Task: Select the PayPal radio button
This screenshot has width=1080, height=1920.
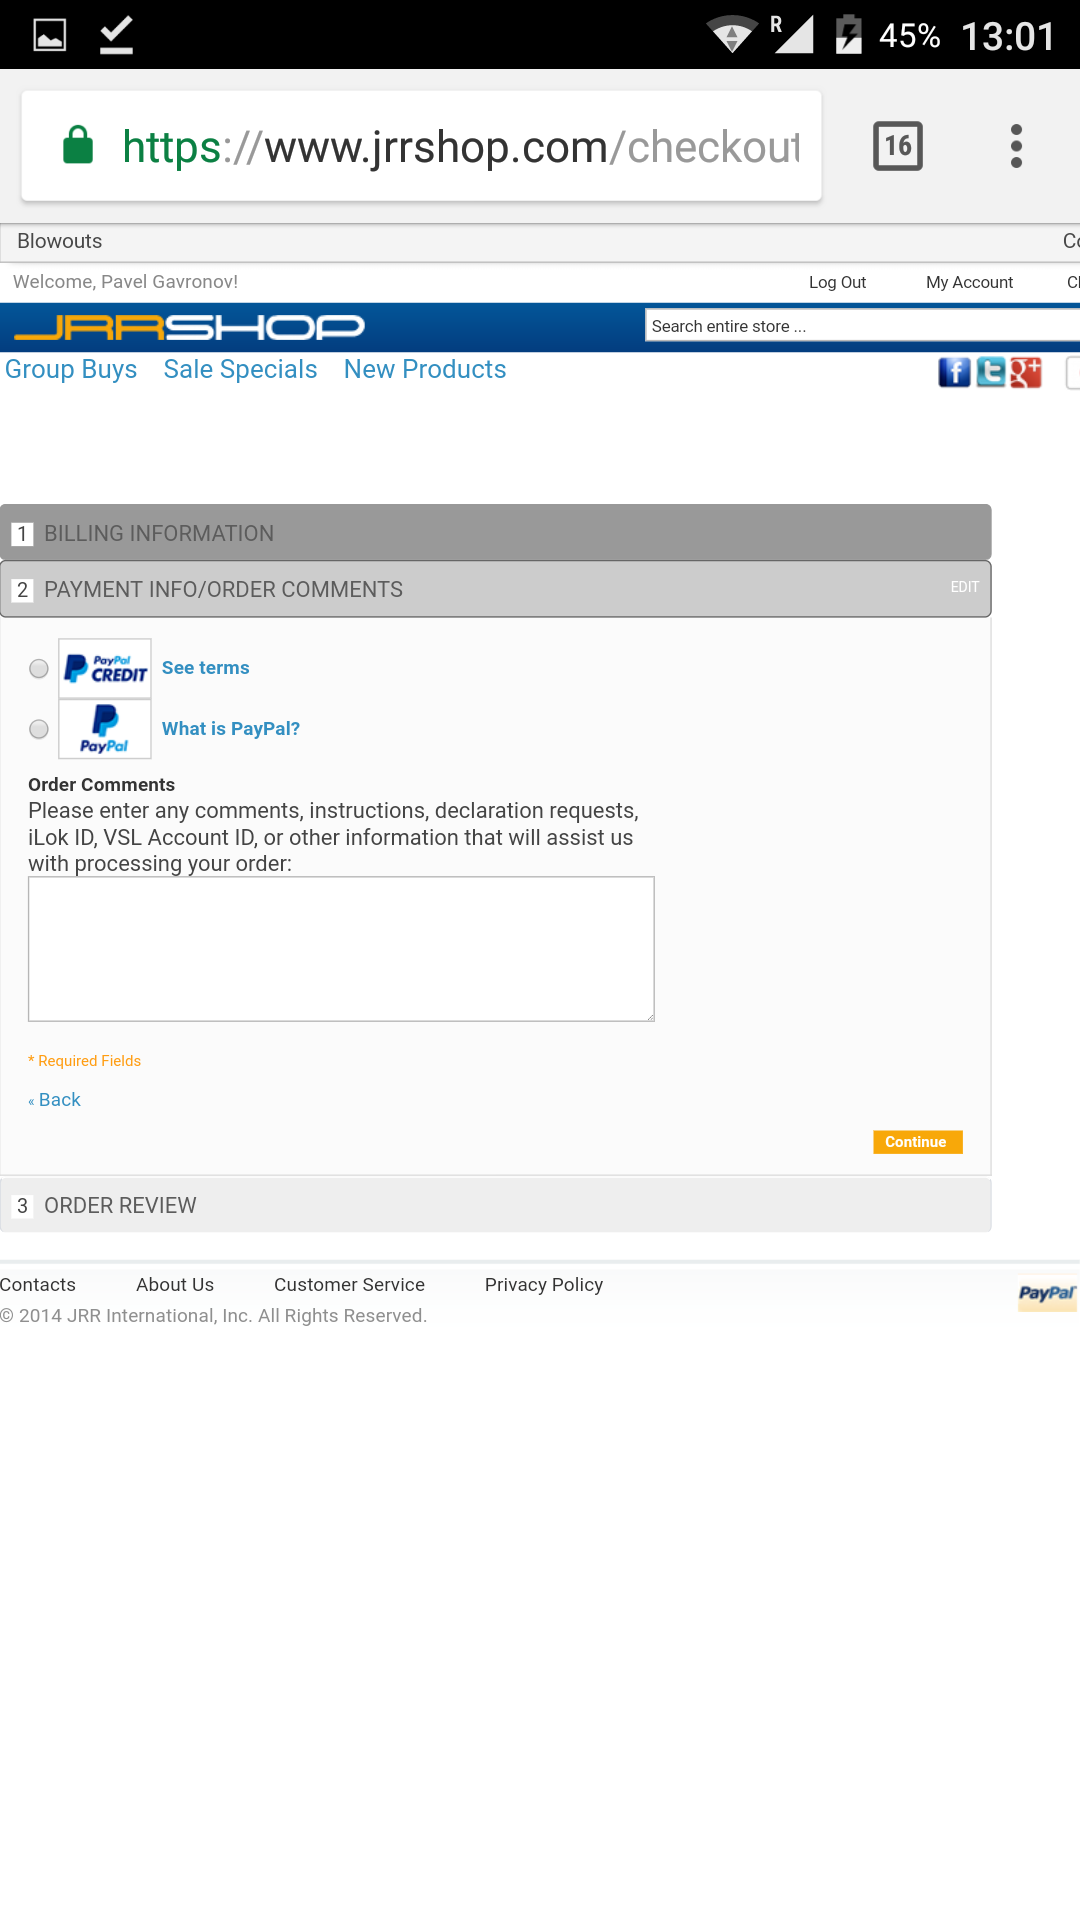Action: coord(39,729)
